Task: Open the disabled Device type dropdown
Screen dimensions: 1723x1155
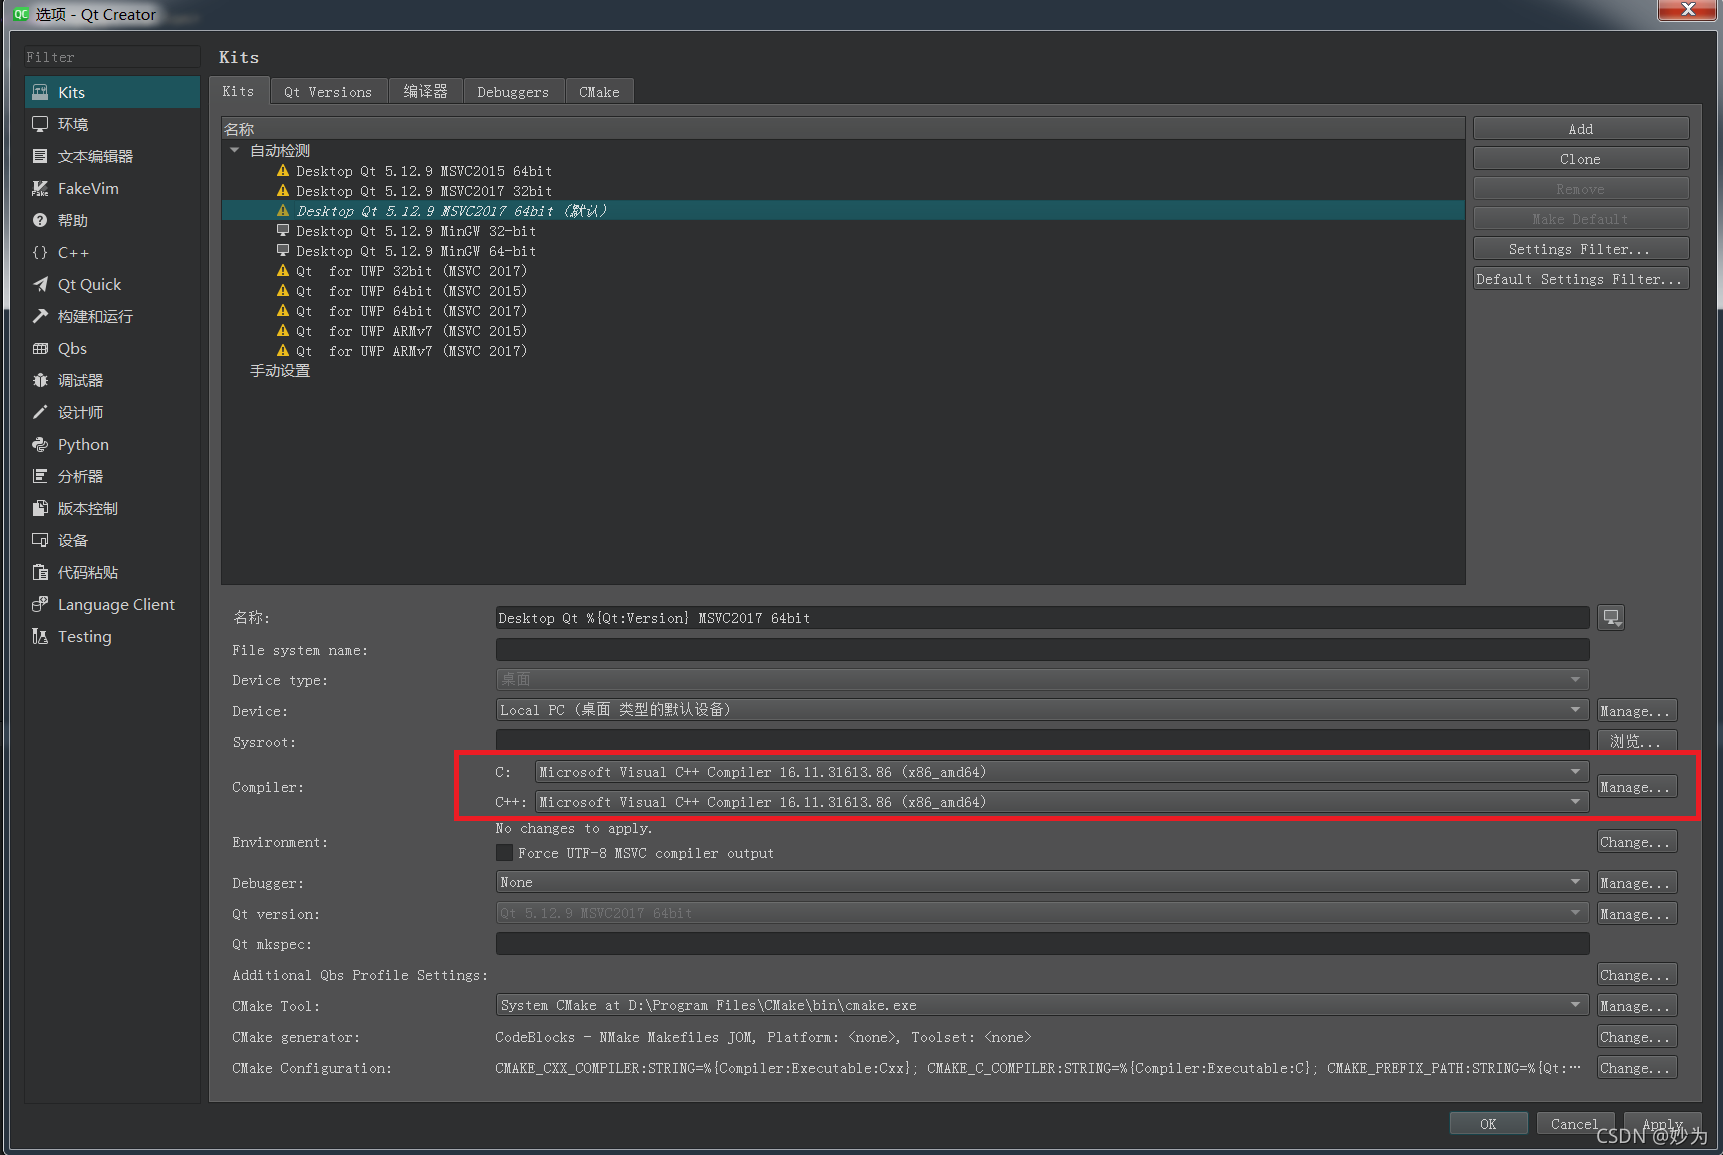Action: [1042, 680]
